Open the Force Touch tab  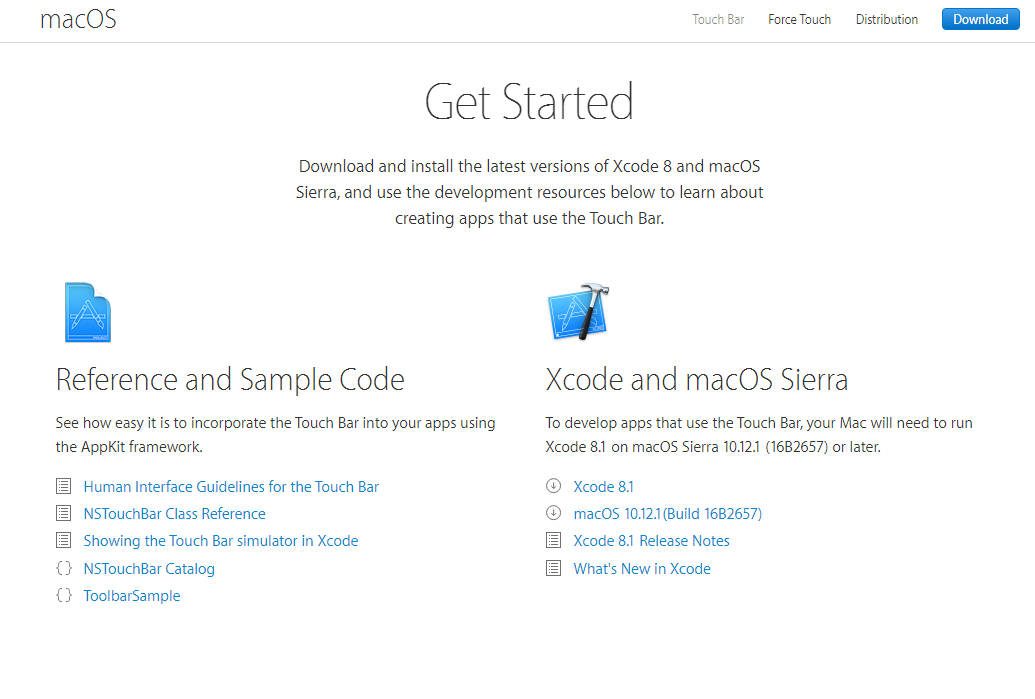(799, 19)
